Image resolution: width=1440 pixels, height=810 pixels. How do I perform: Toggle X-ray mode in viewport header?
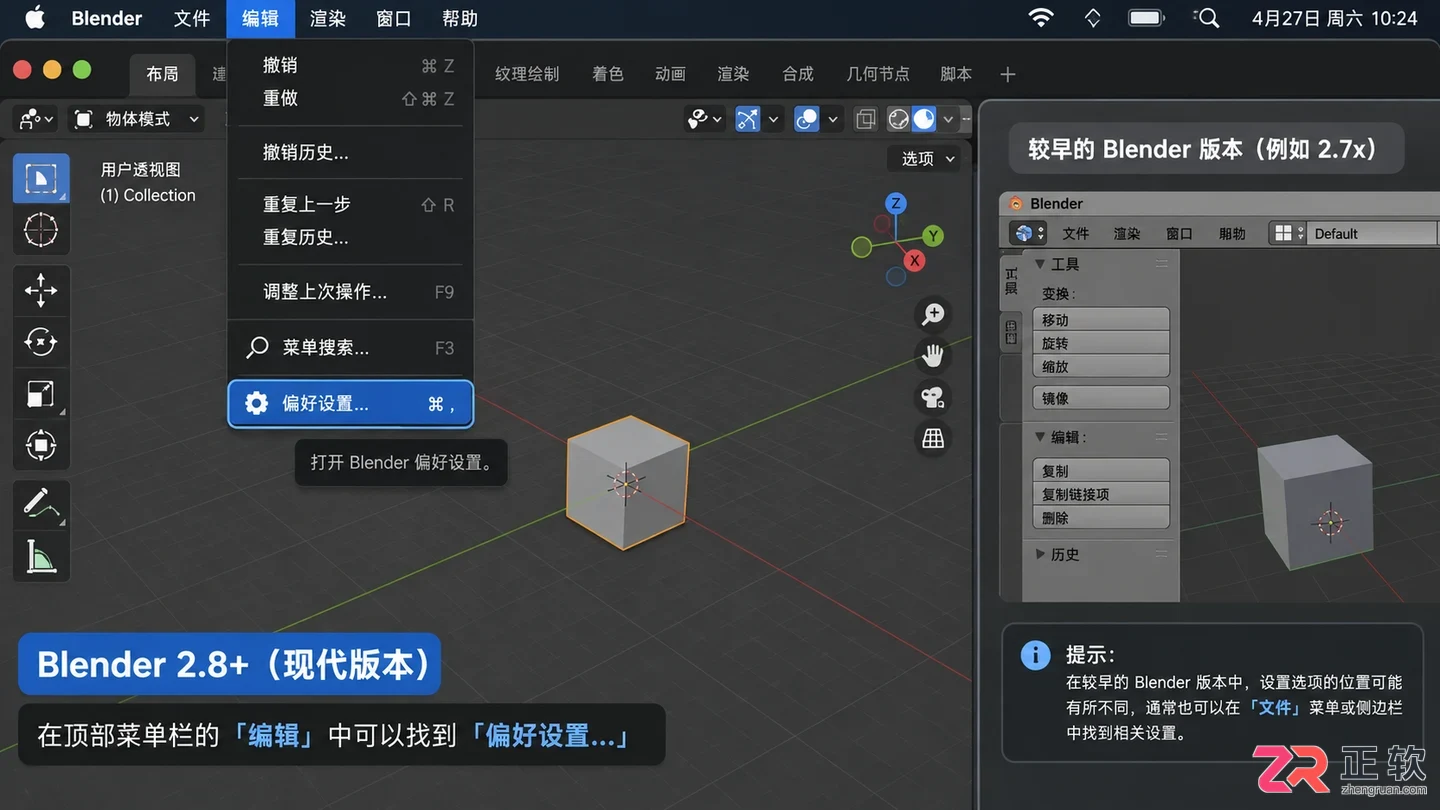click(866, 119)
